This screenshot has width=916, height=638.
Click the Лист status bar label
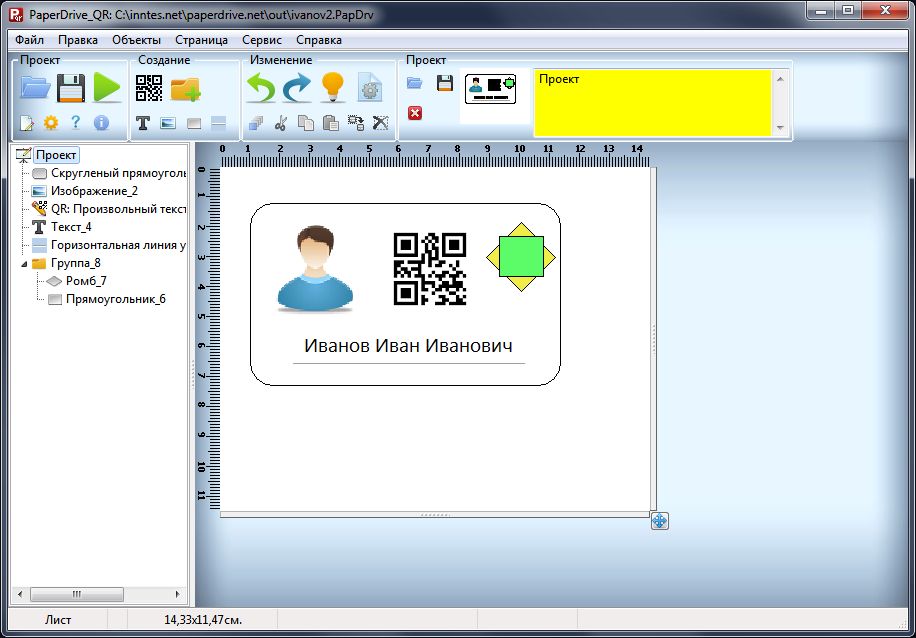pyautogui.click(x=58, y=620)
